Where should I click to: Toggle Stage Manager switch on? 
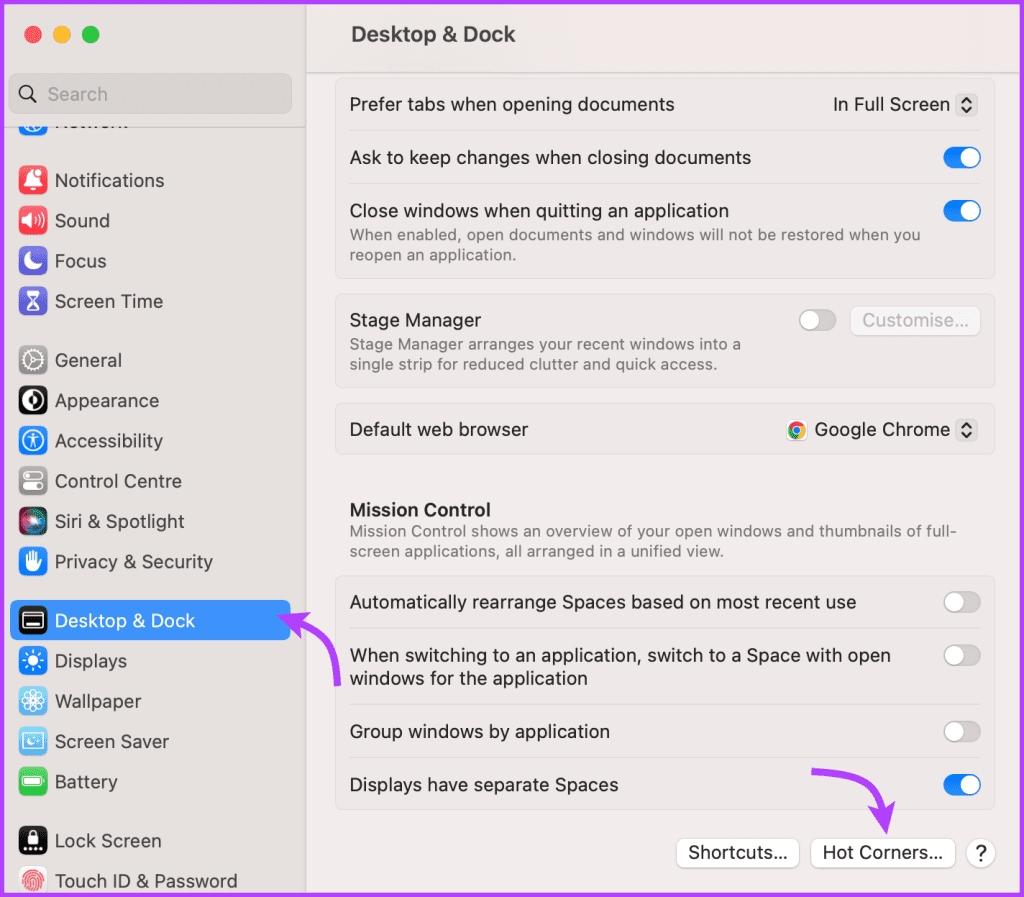tap(817, 321)
